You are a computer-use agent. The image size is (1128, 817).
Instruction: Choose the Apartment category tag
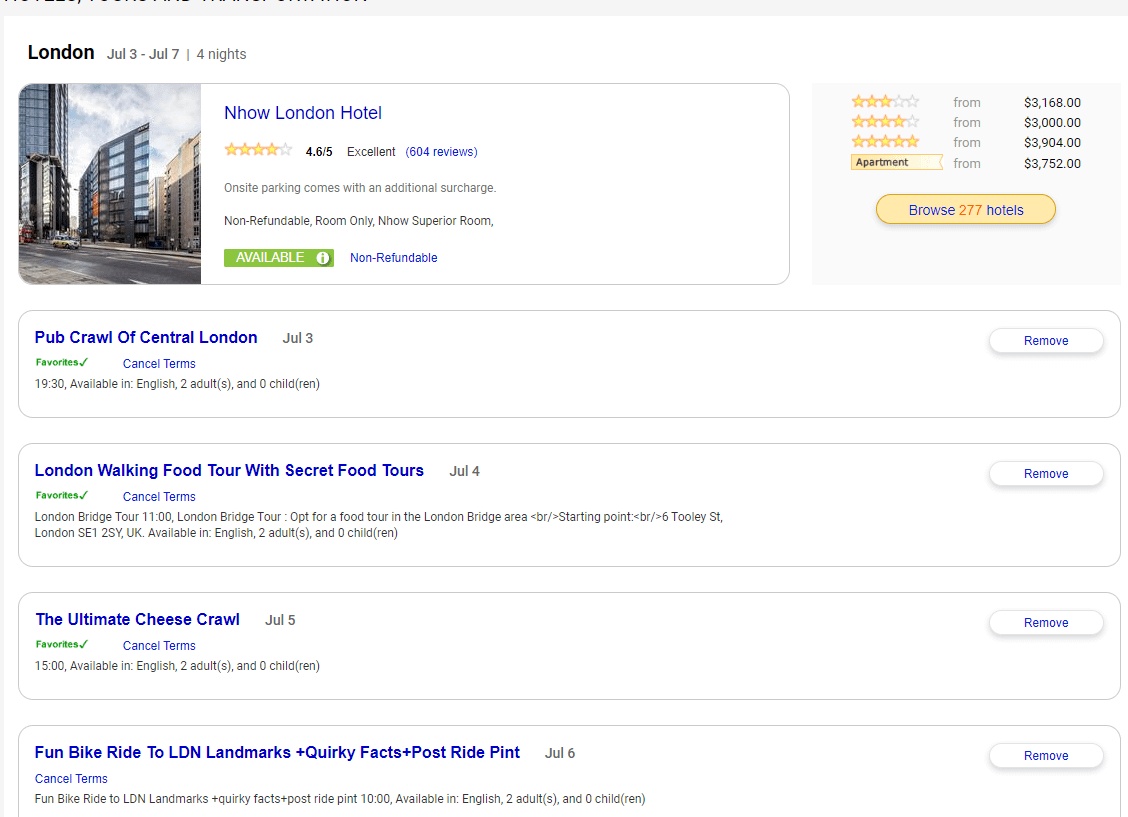[896, 163]
